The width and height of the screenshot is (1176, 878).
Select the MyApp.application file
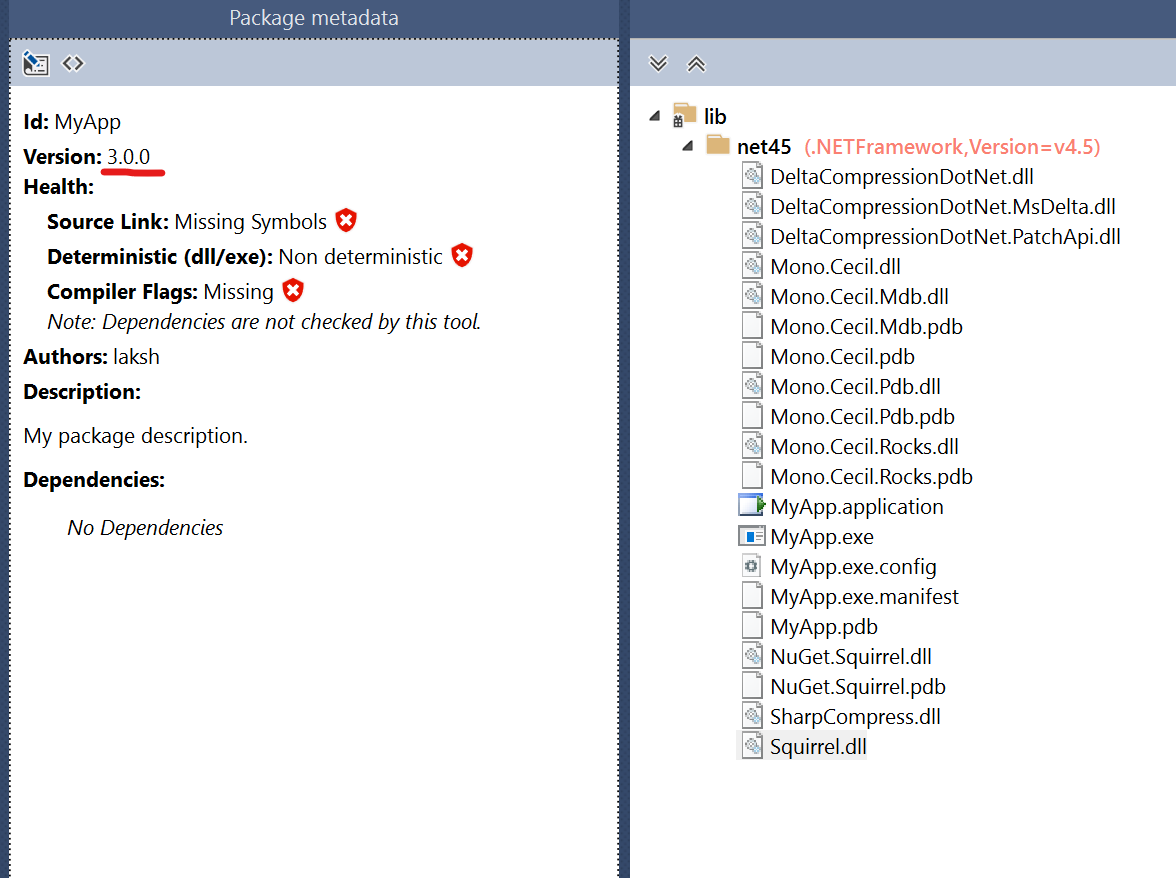click(856, 507)
